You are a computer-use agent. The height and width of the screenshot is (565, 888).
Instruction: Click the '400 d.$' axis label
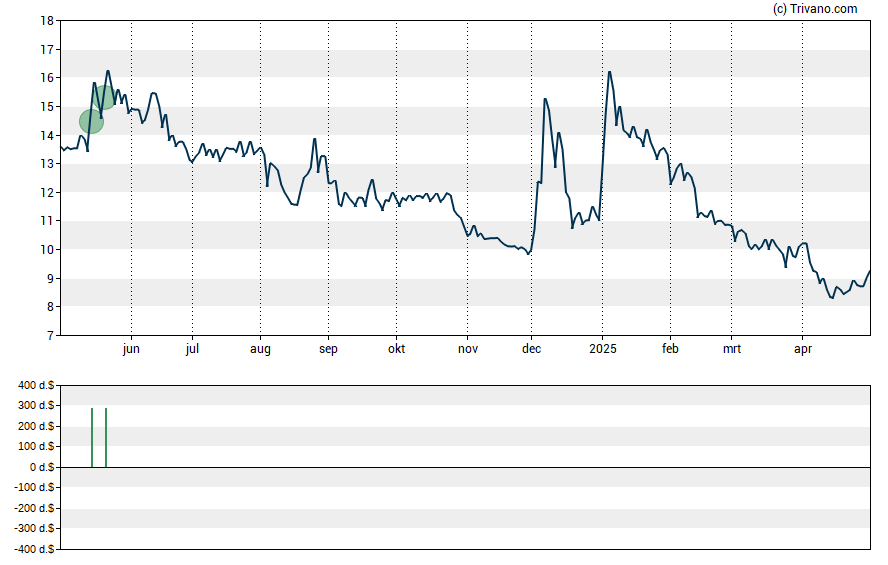click(36, 385)
